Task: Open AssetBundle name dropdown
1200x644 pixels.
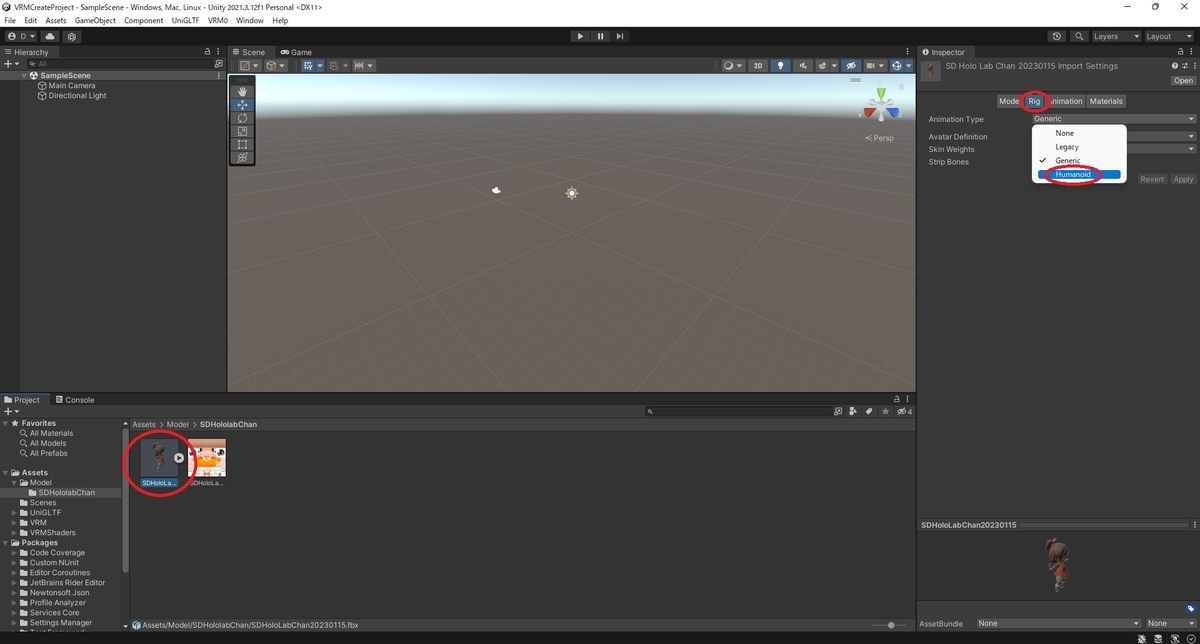Action: click(1058, 623)
